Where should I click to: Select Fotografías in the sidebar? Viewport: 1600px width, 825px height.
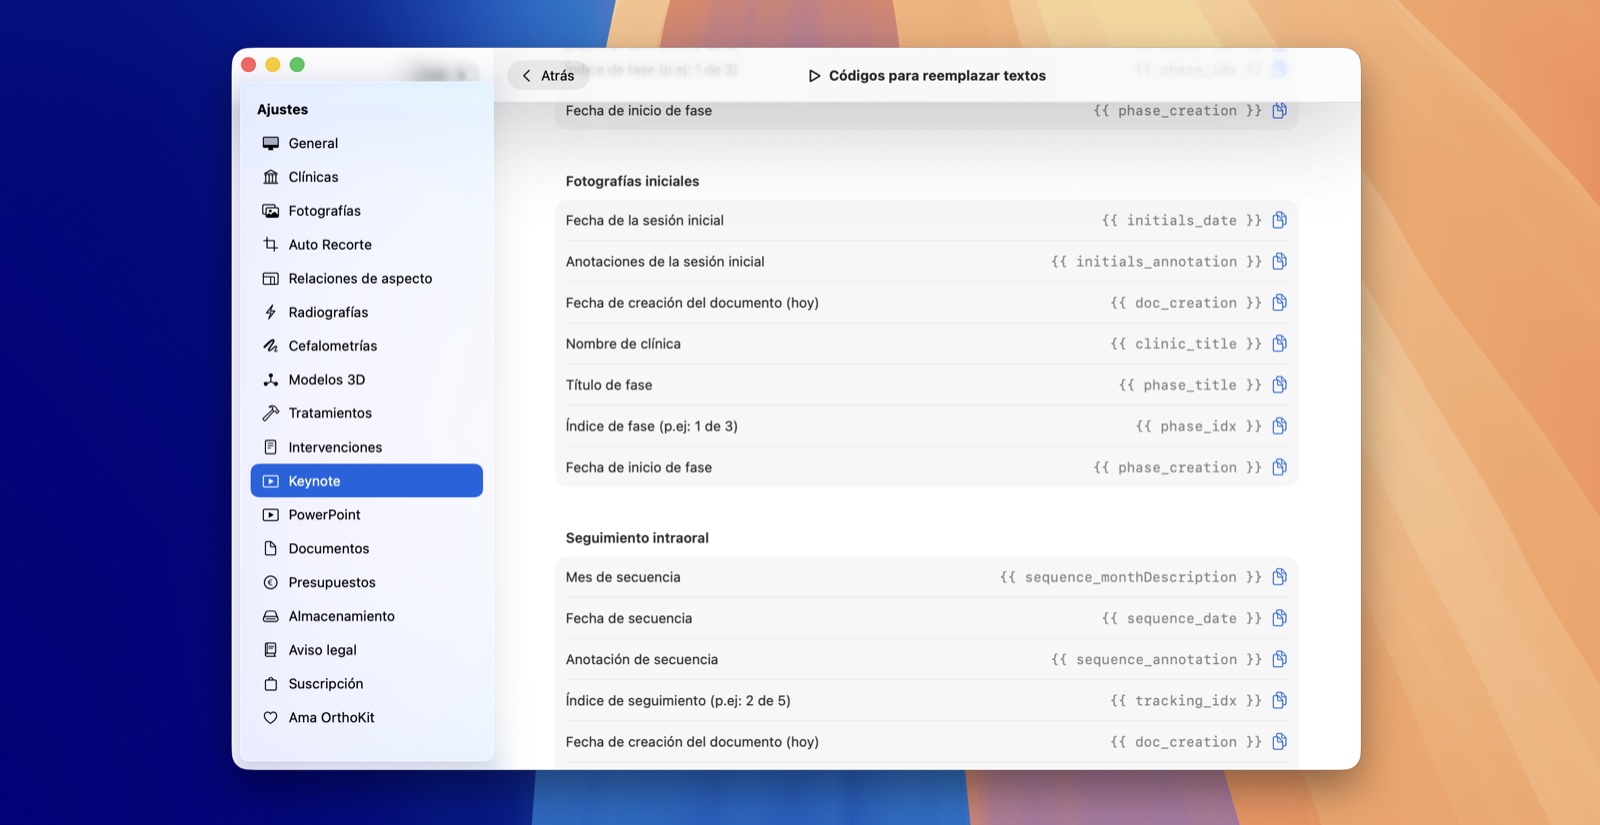[366, 211]
